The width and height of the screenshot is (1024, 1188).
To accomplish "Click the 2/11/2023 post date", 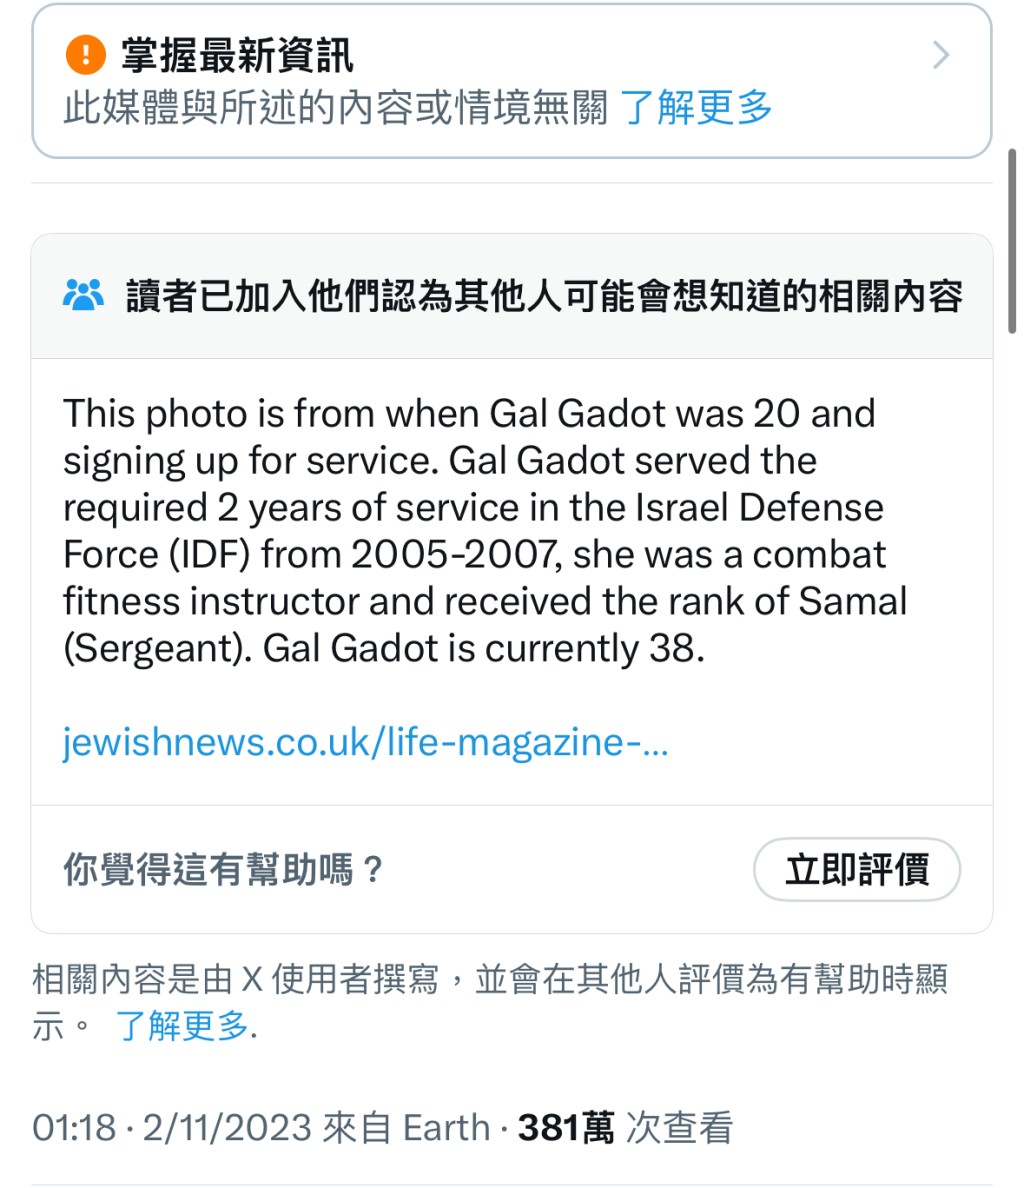I will (x=227, y=1127).
